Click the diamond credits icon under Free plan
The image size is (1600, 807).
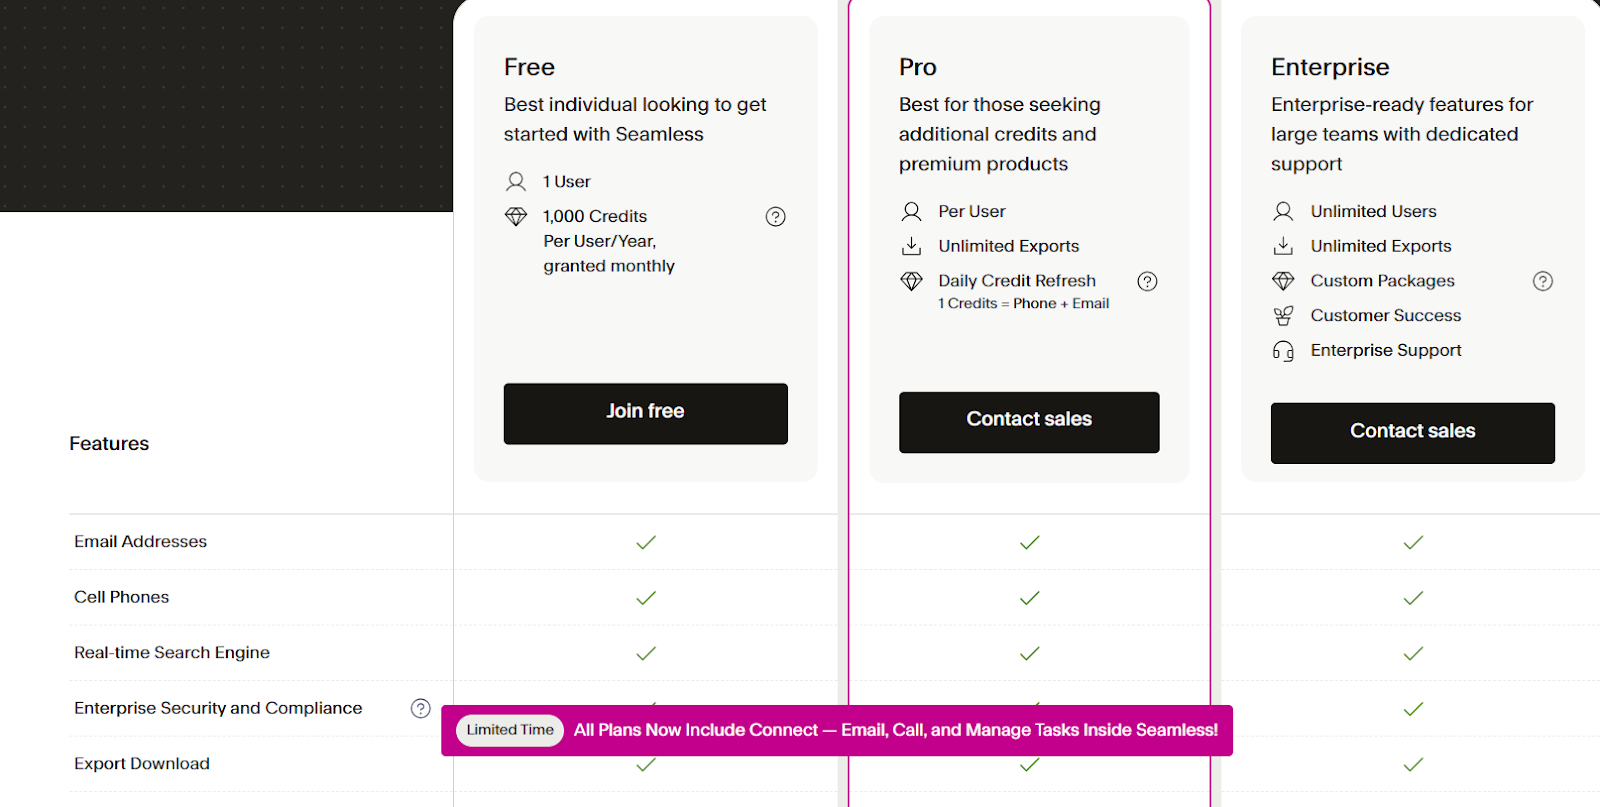click(x=517, y=216)
